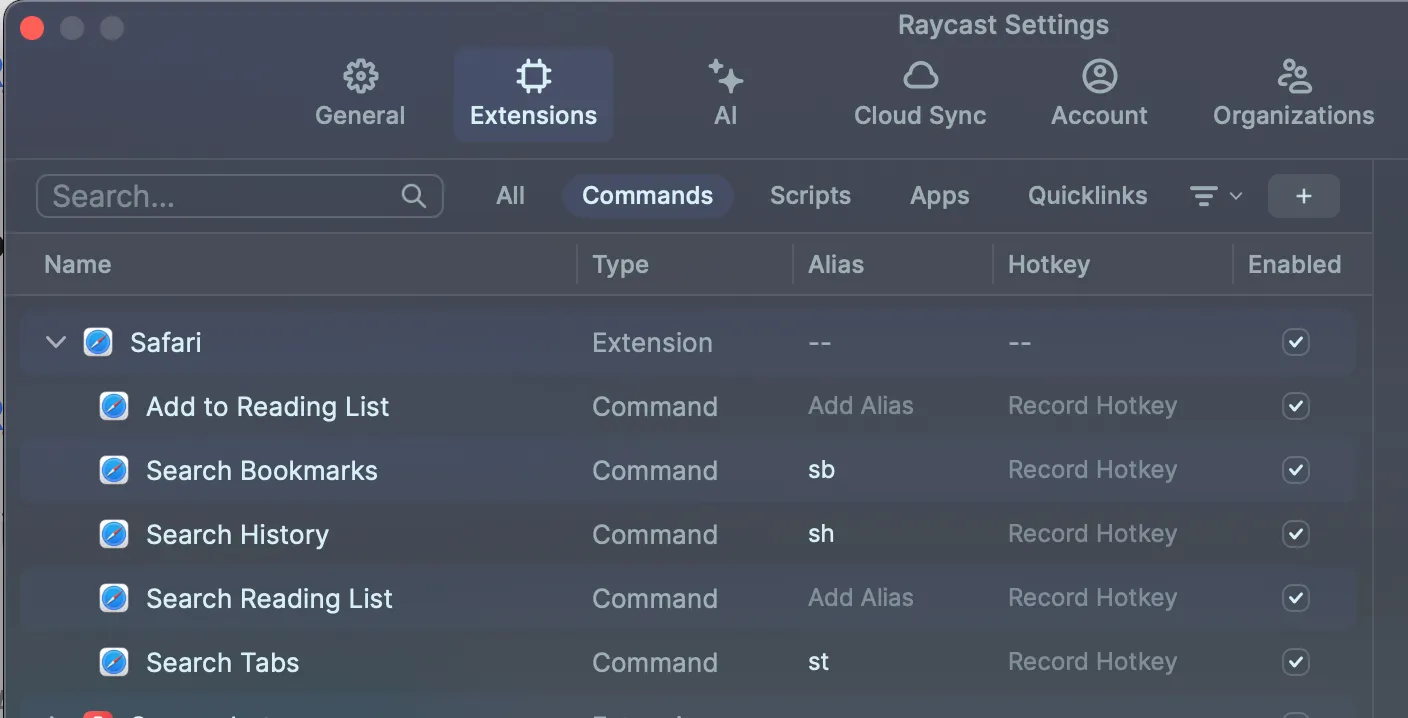
Task: Click the plus button to add an extension
Action: 1303,196
